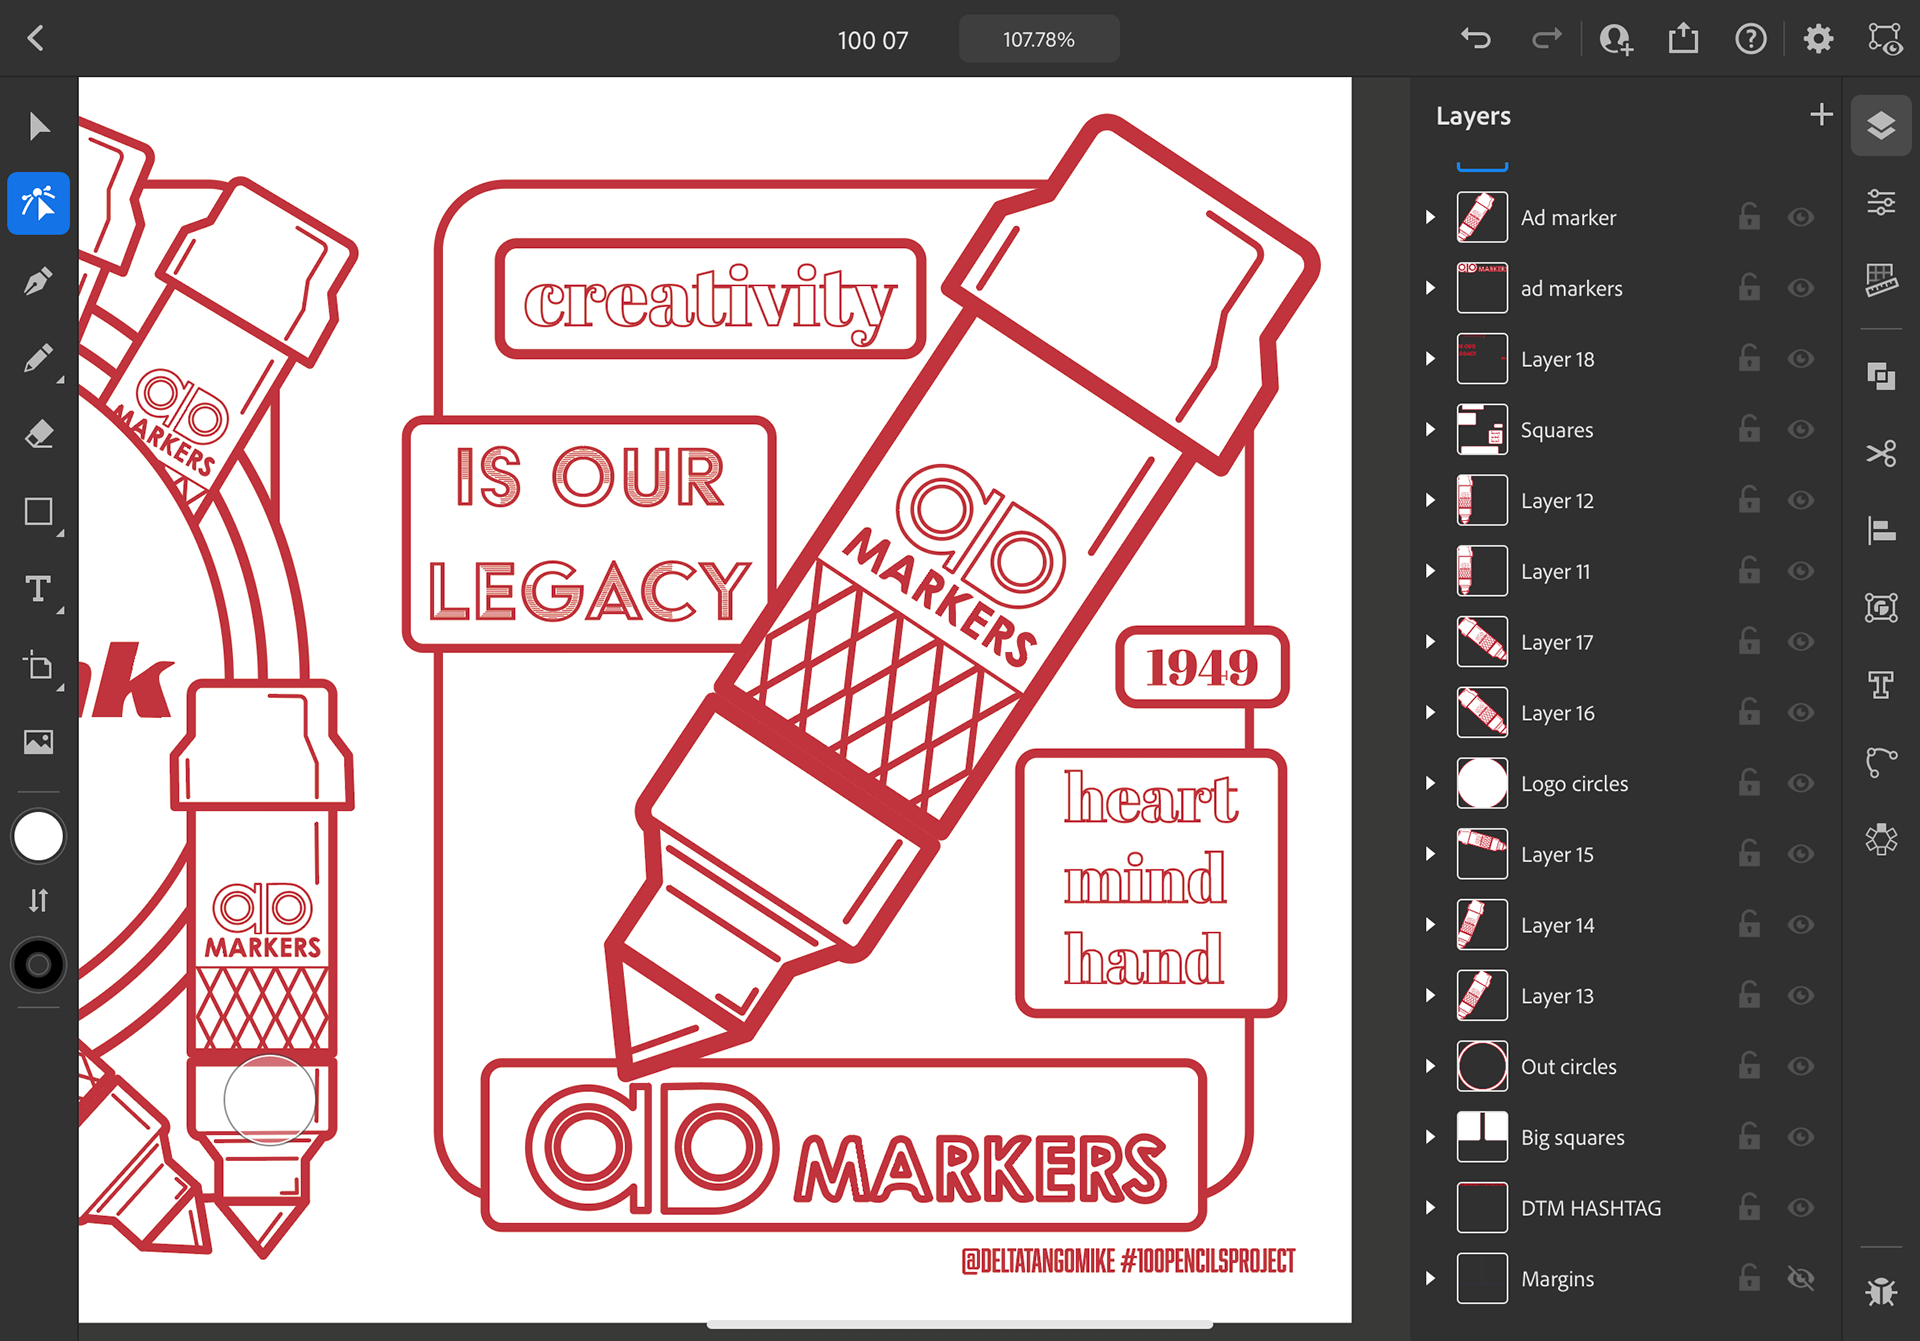The image size is (1920, 1341).
Task: Click the Out circles layer thumbnail
Action: pyautogui.click(x=1482, y=1065)
